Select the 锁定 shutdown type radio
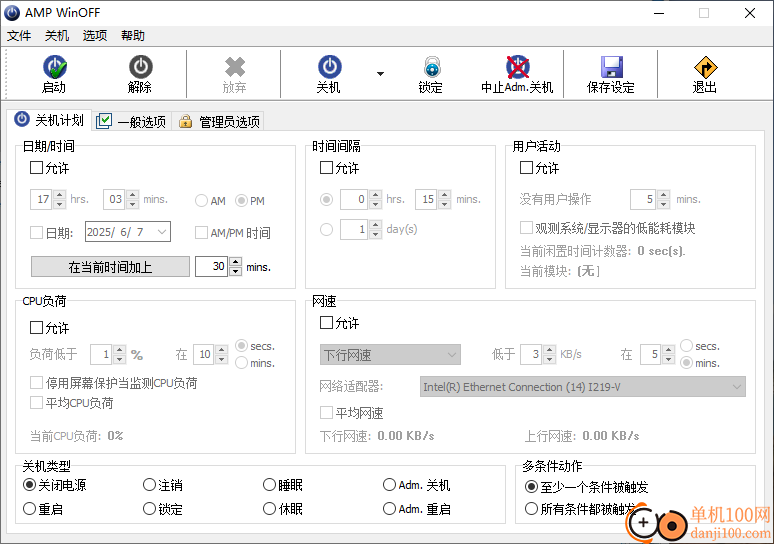The width and height of the screenshot is (774, 544). [x=149, y=508]
